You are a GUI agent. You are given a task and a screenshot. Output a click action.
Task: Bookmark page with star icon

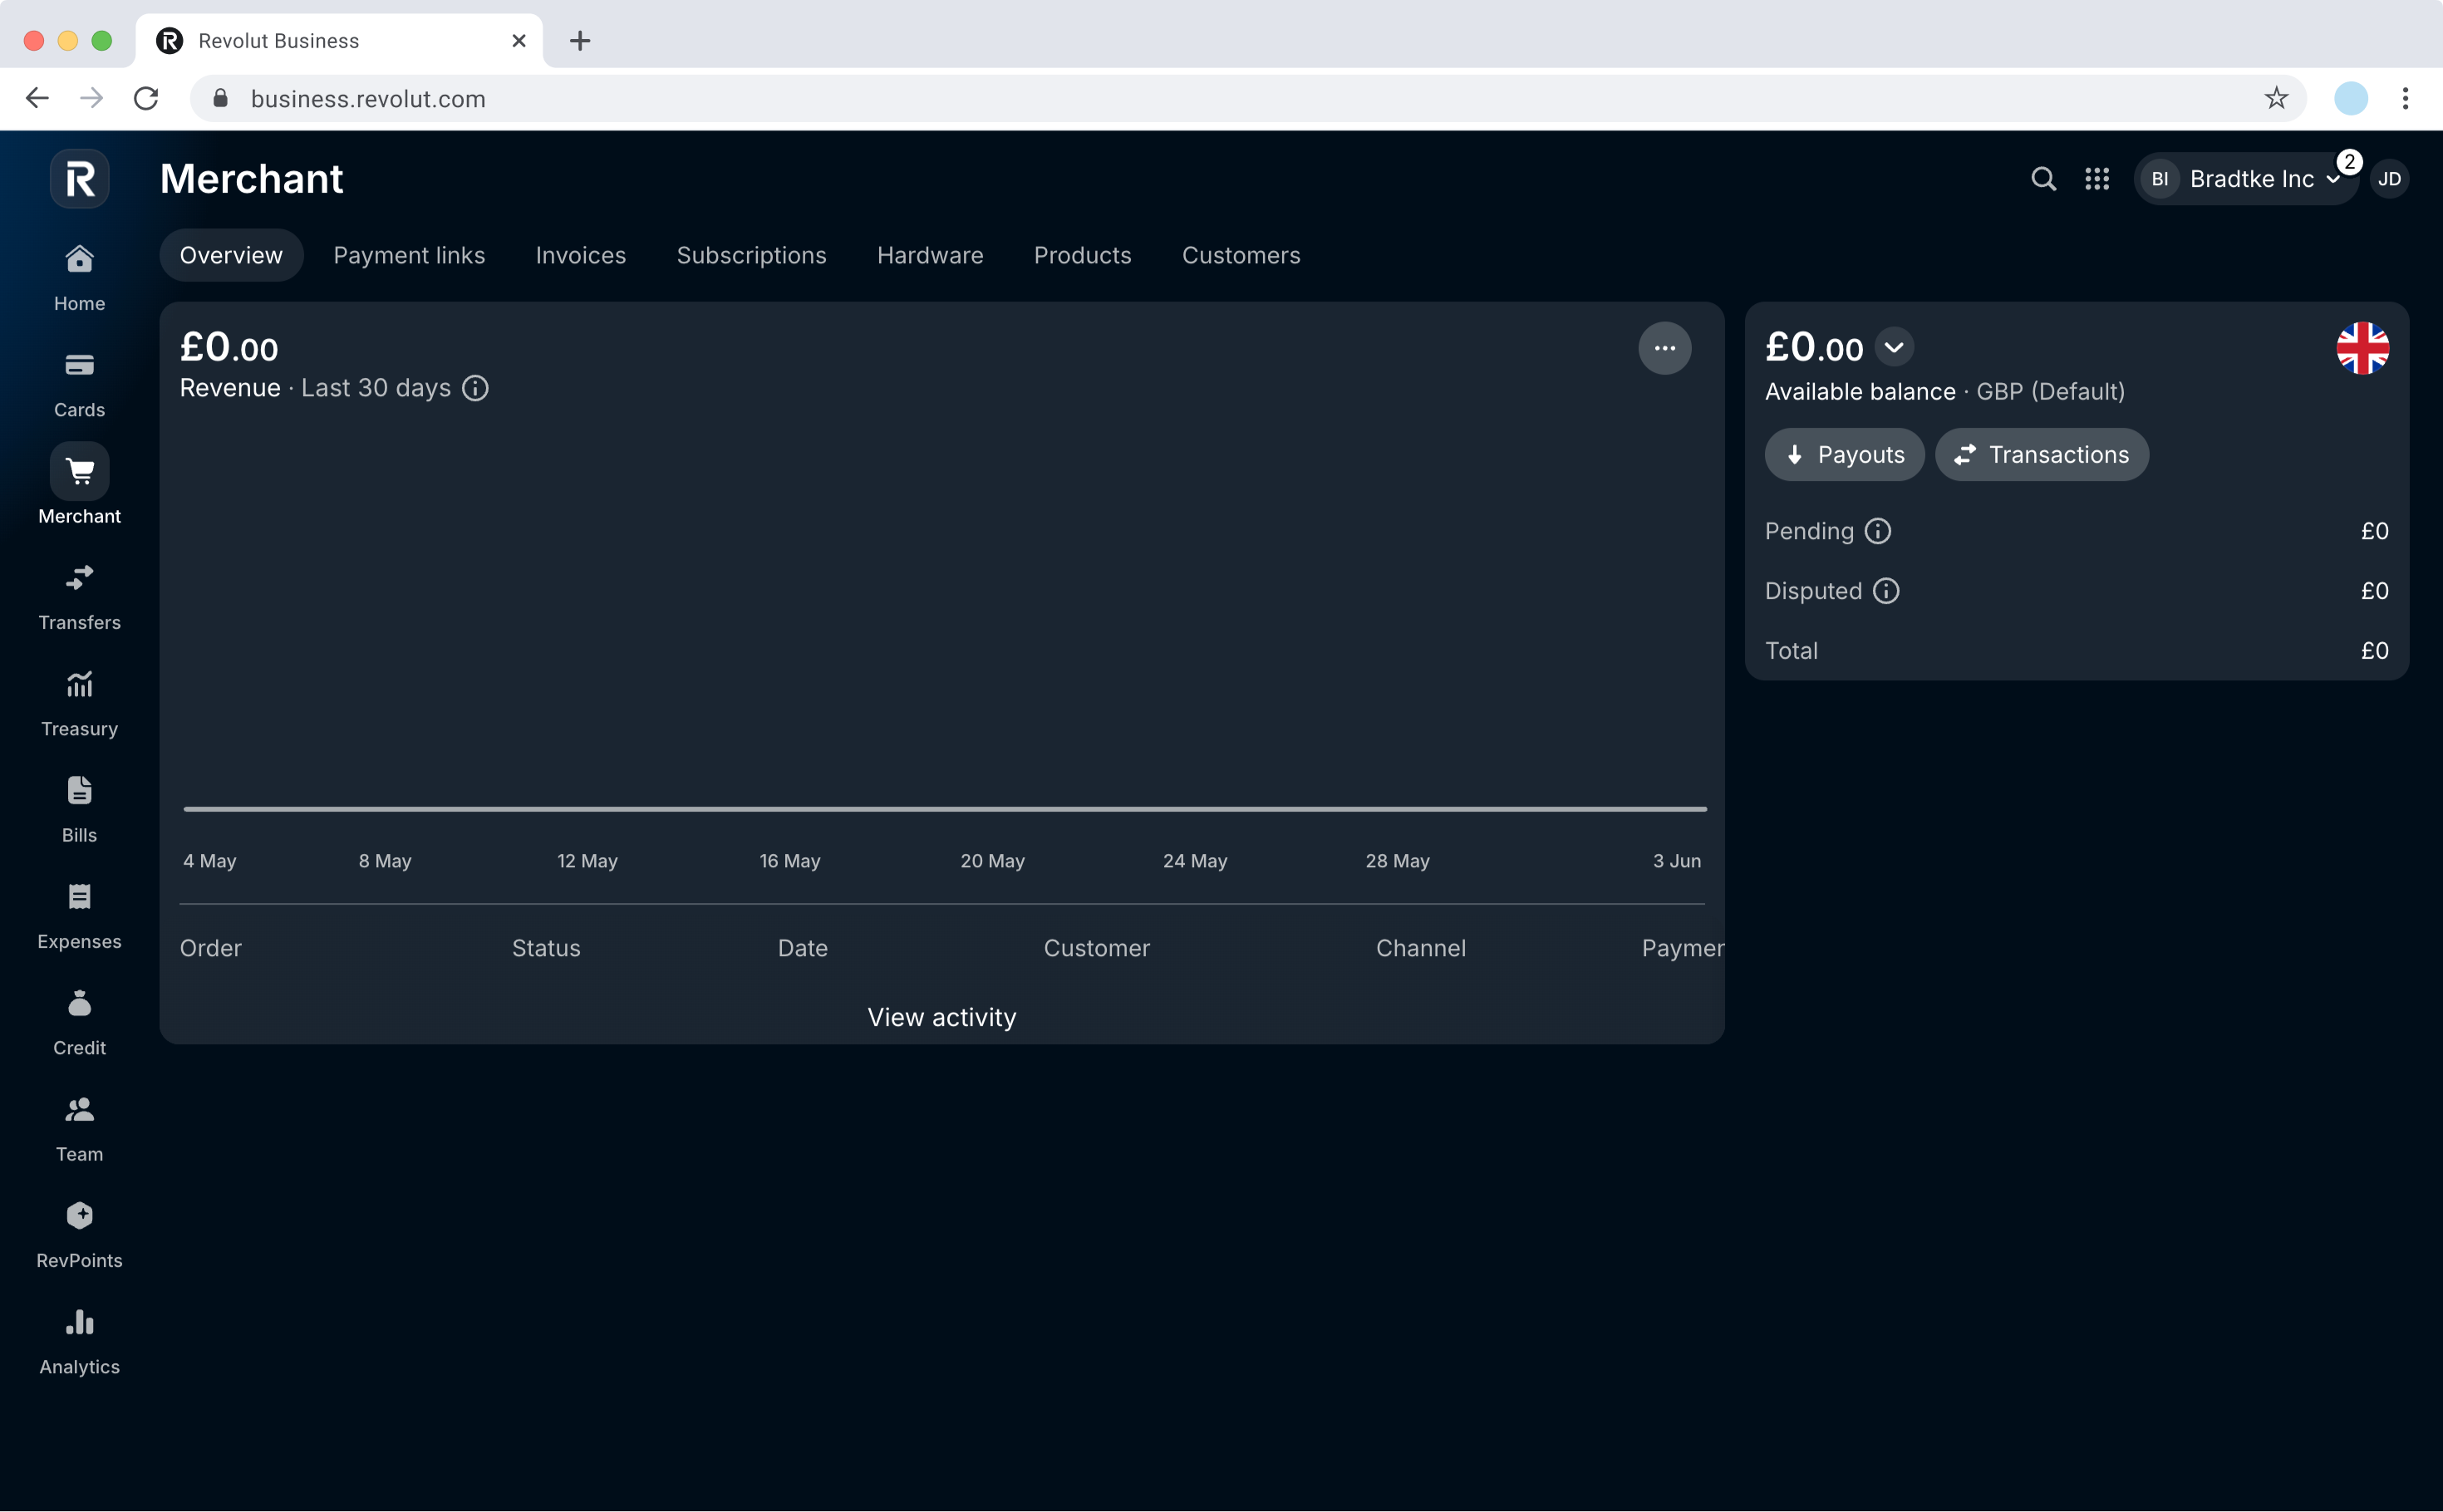click(x=2276, y=98)
